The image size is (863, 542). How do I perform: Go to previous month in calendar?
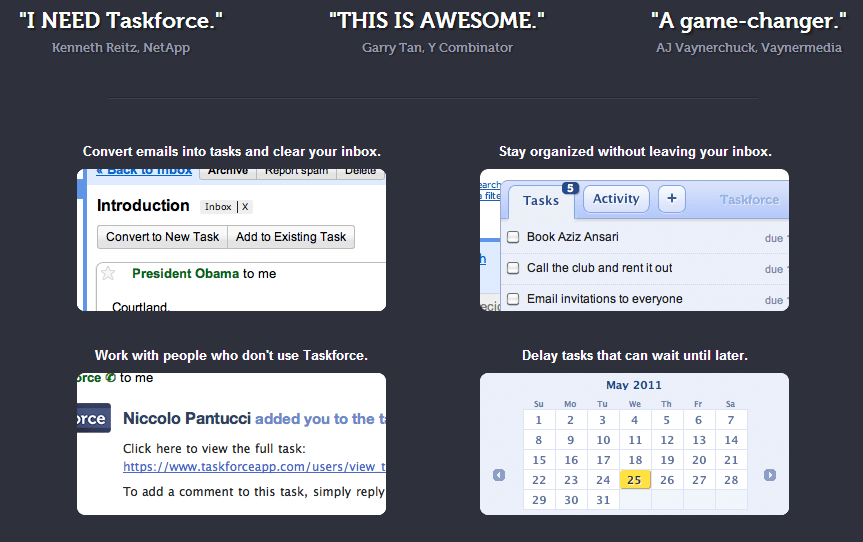(499, 475)
